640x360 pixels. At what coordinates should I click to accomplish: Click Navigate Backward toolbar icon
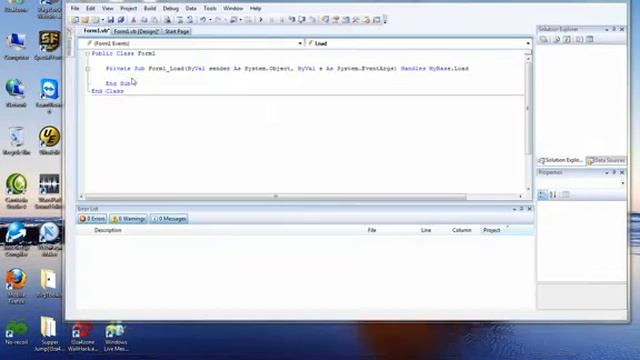tap(233, 20)
